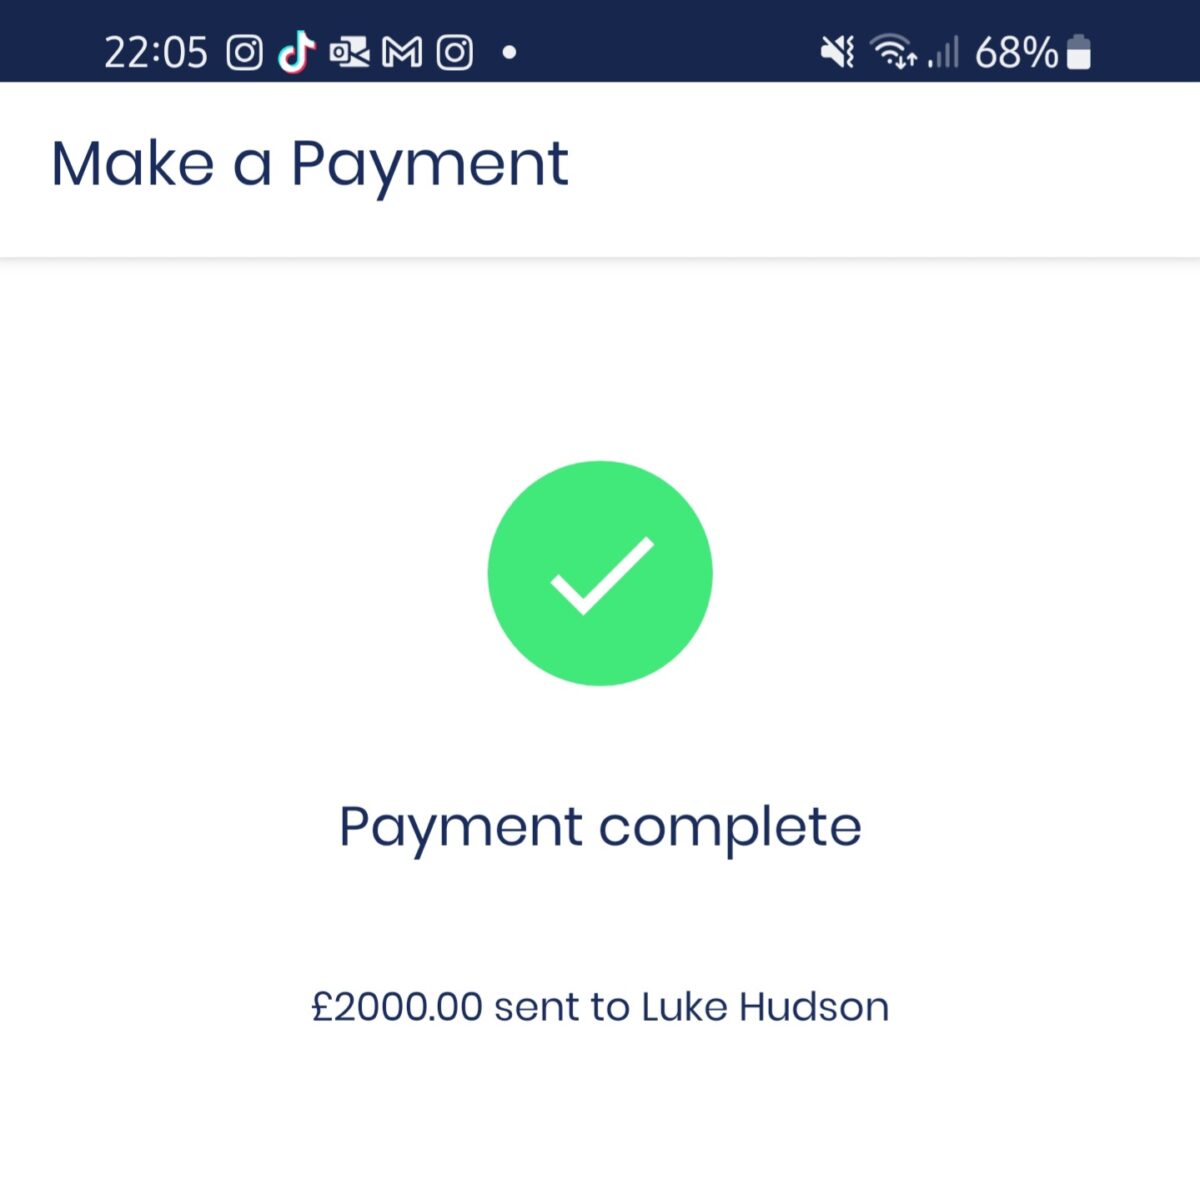This screenshot has width=1200, height=1200.
Task: Tap the white checkmark inside the circle
Action: [x=602, y=576]
